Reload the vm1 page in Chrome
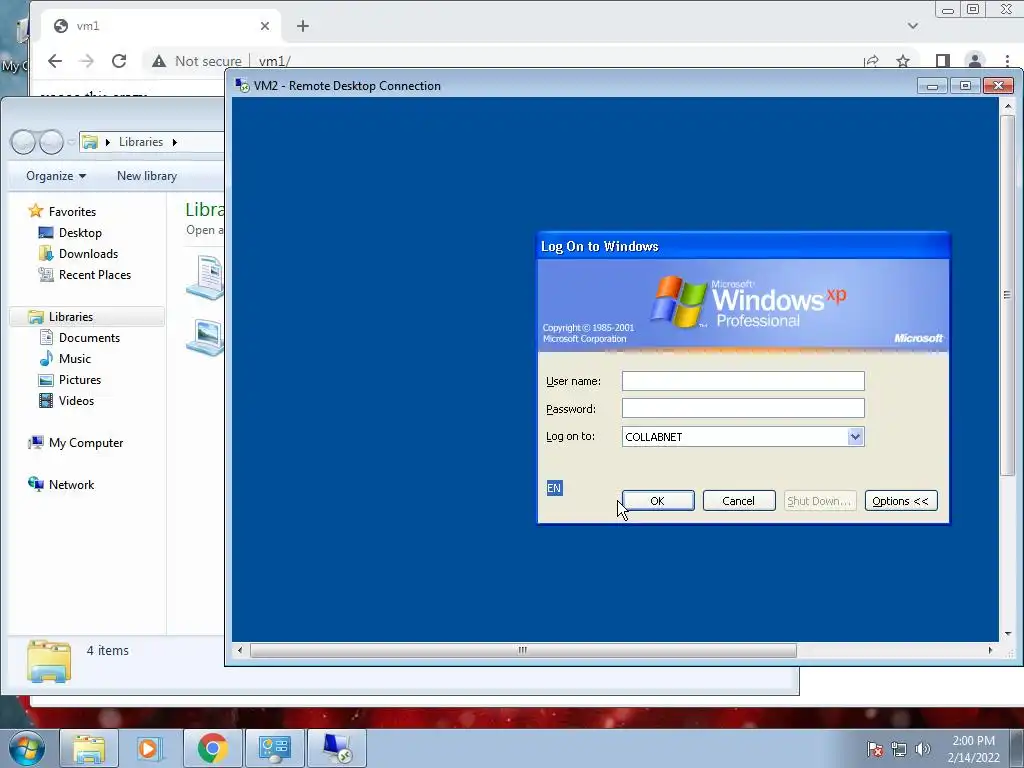Image resolution: width=1024 pixels, height=768 pixels. click(x=119, y=61)
